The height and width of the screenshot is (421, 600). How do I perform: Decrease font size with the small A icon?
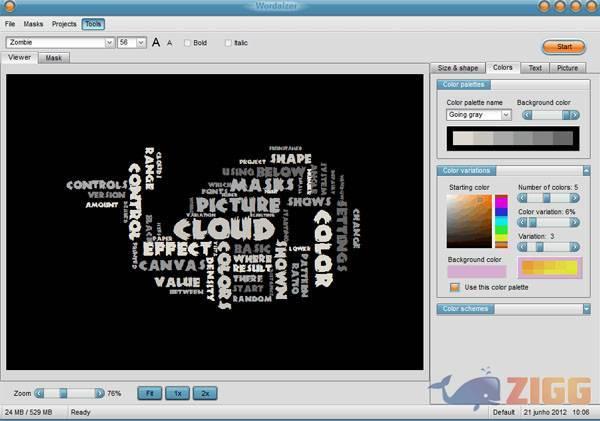[x=169, y=43]
